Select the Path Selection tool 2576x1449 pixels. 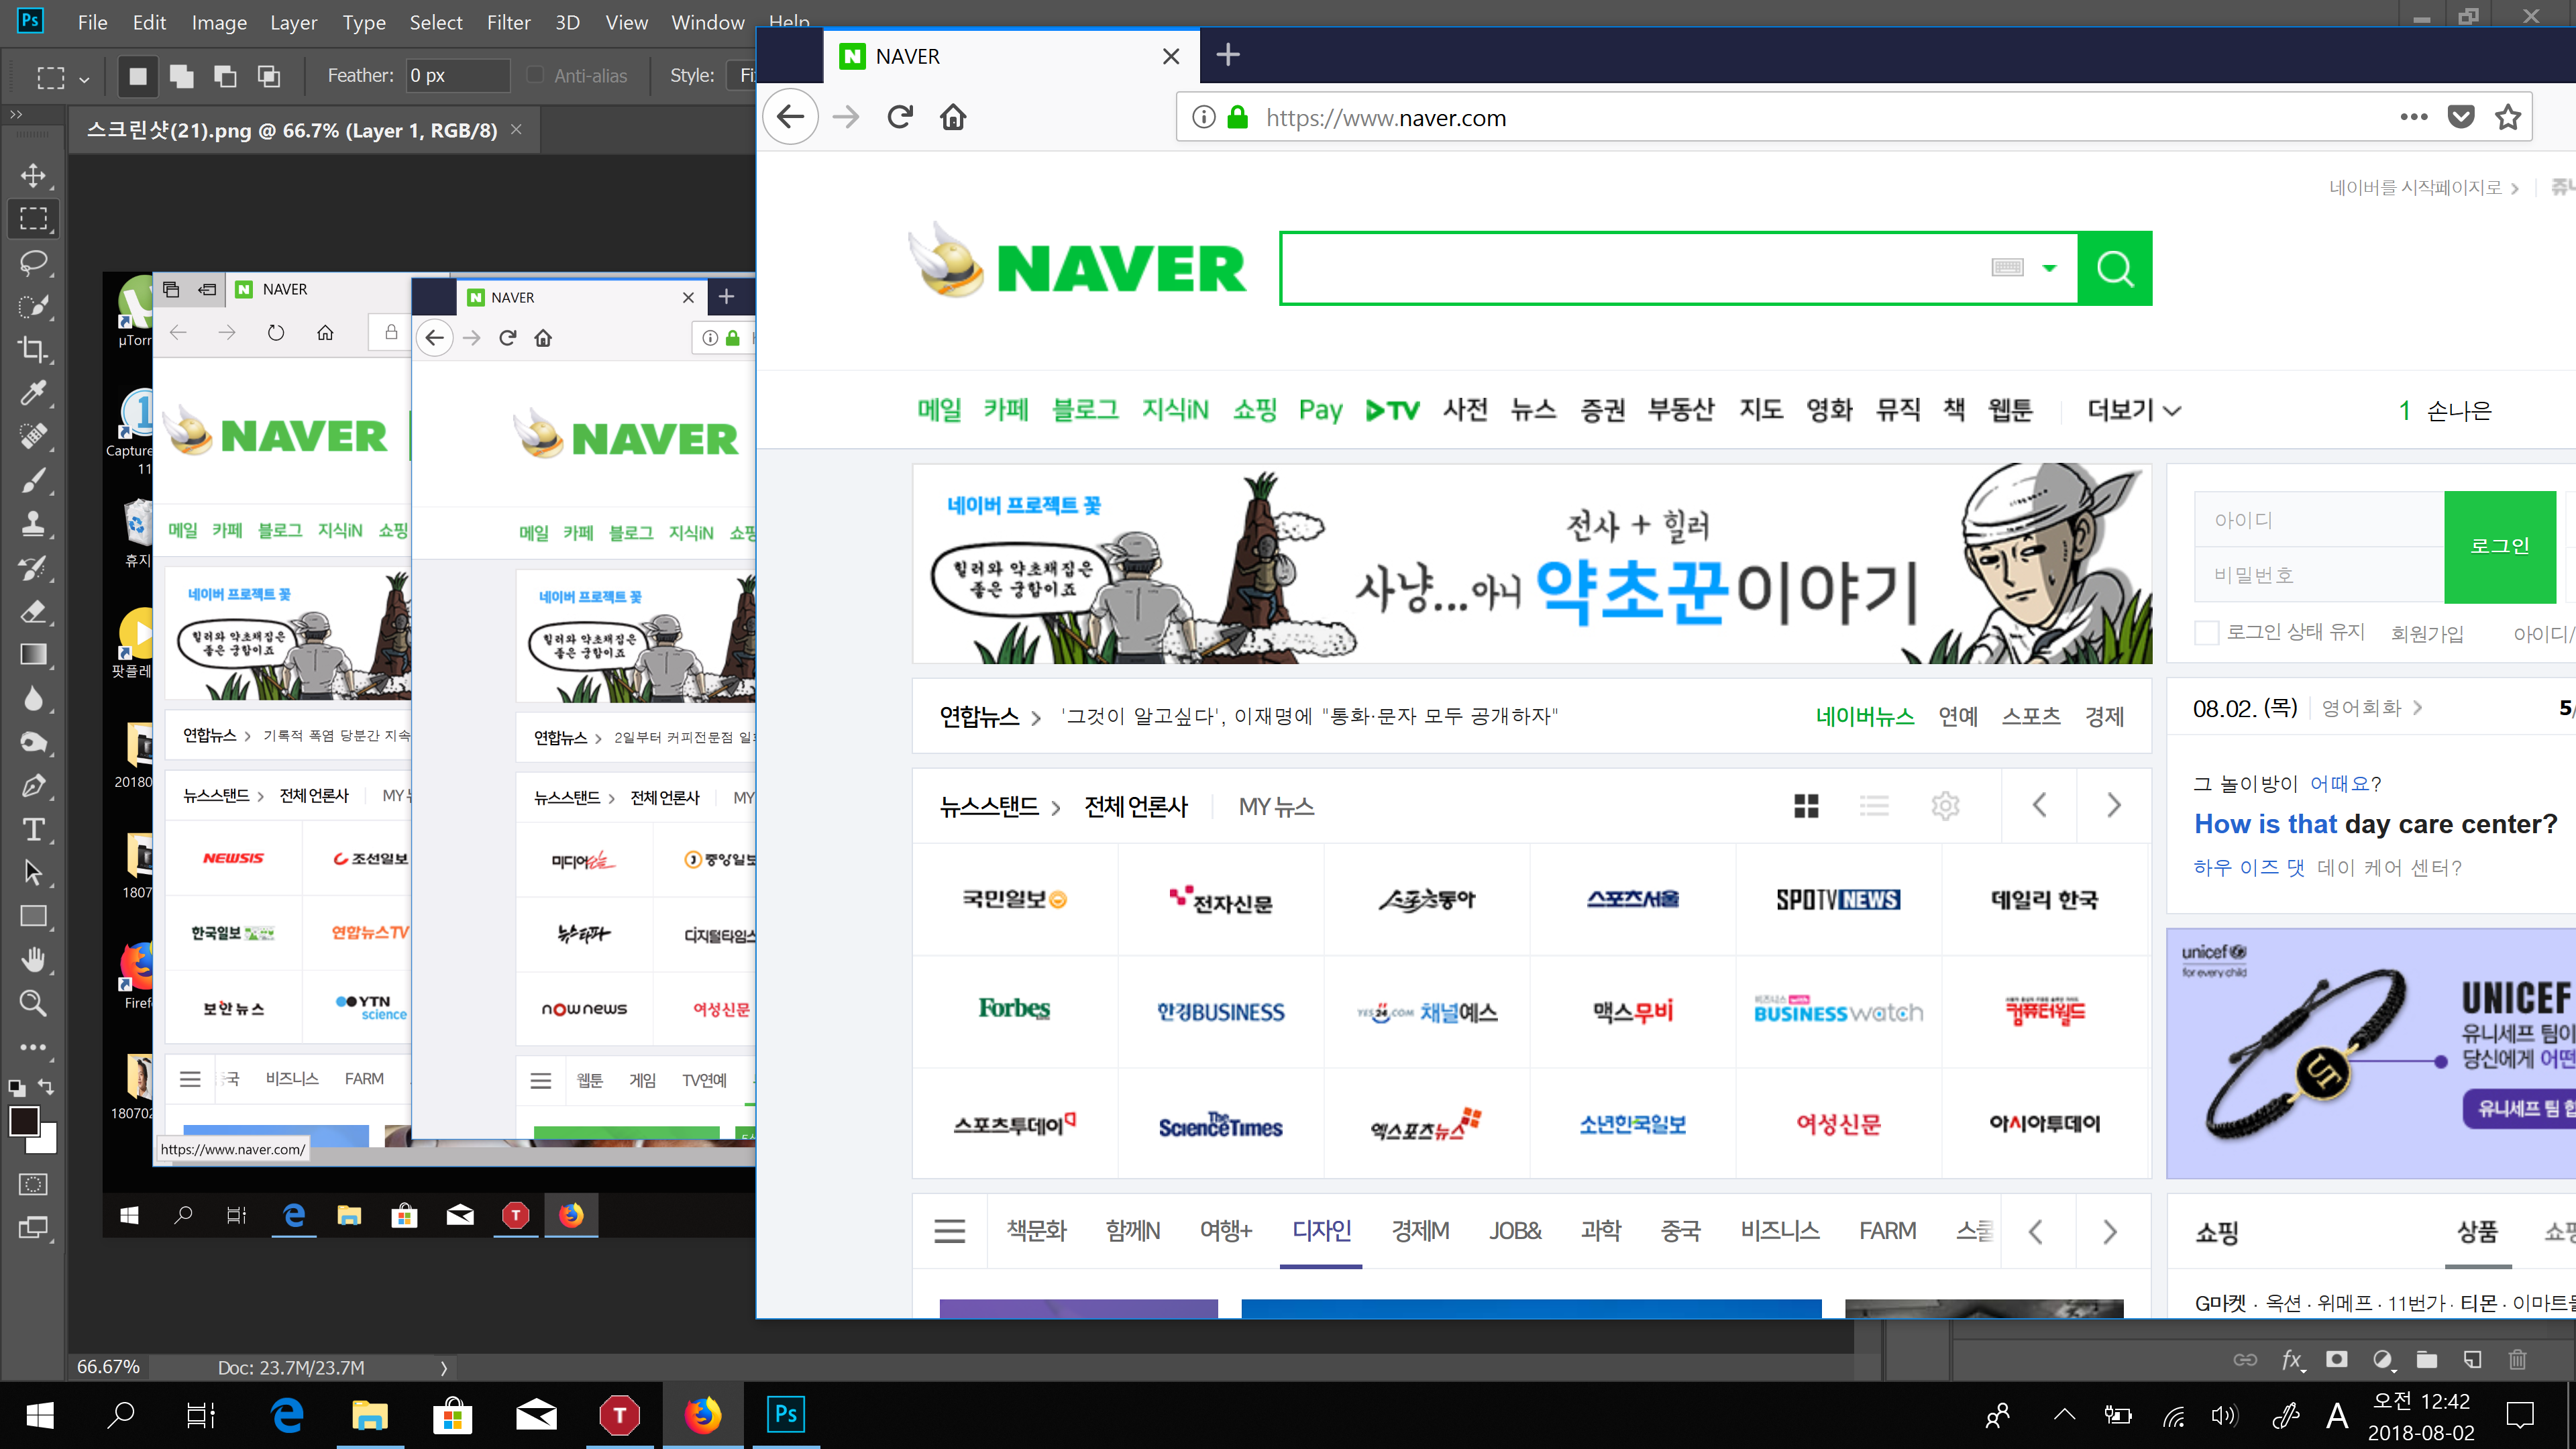click(x=33, y=873)
